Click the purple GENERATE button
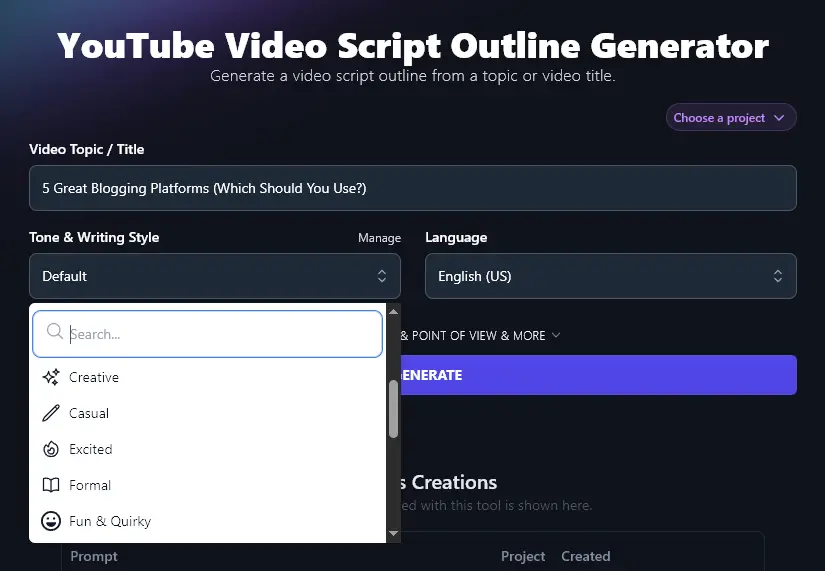This screenshot has height=571, width=825. tap(599, 375)
